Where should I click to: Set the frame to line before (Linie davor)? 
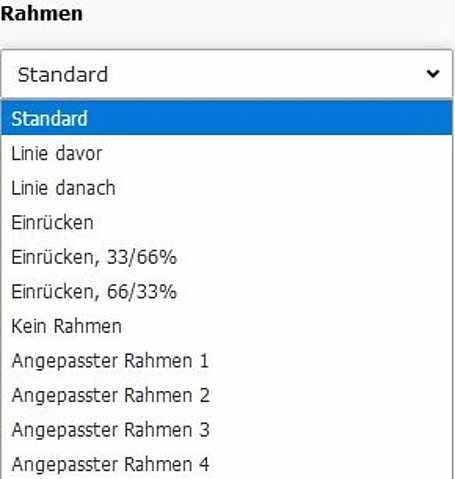point(227,153)
